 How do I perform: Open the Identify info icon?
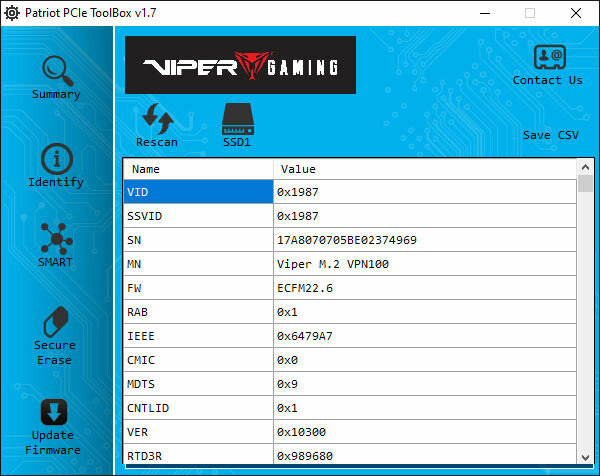[x=57, y=159]
